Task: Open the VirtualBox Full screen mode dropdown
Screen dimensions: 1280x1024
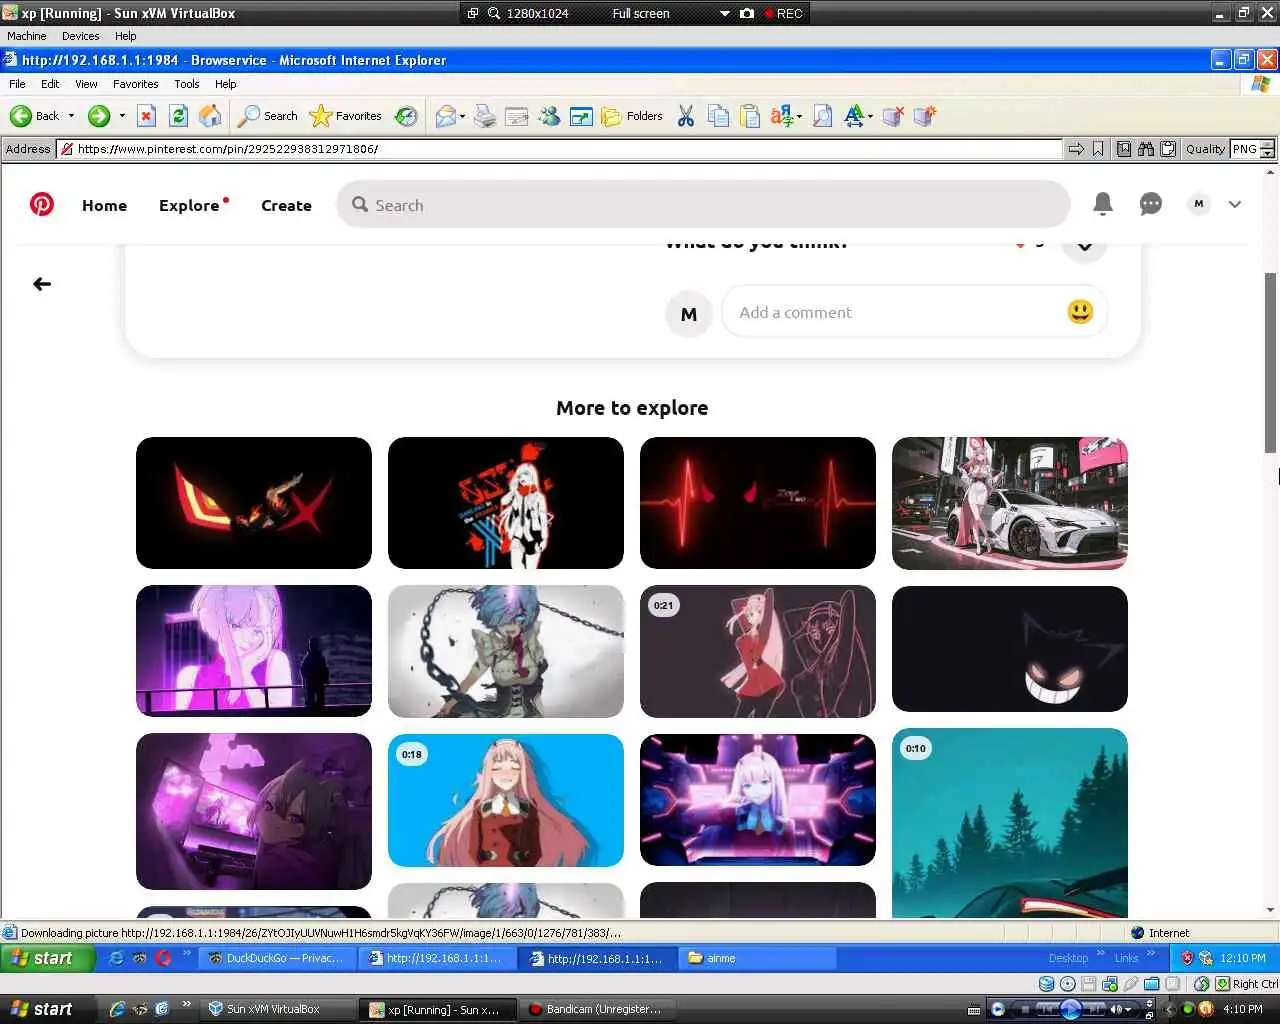Action: pos(725,13)
